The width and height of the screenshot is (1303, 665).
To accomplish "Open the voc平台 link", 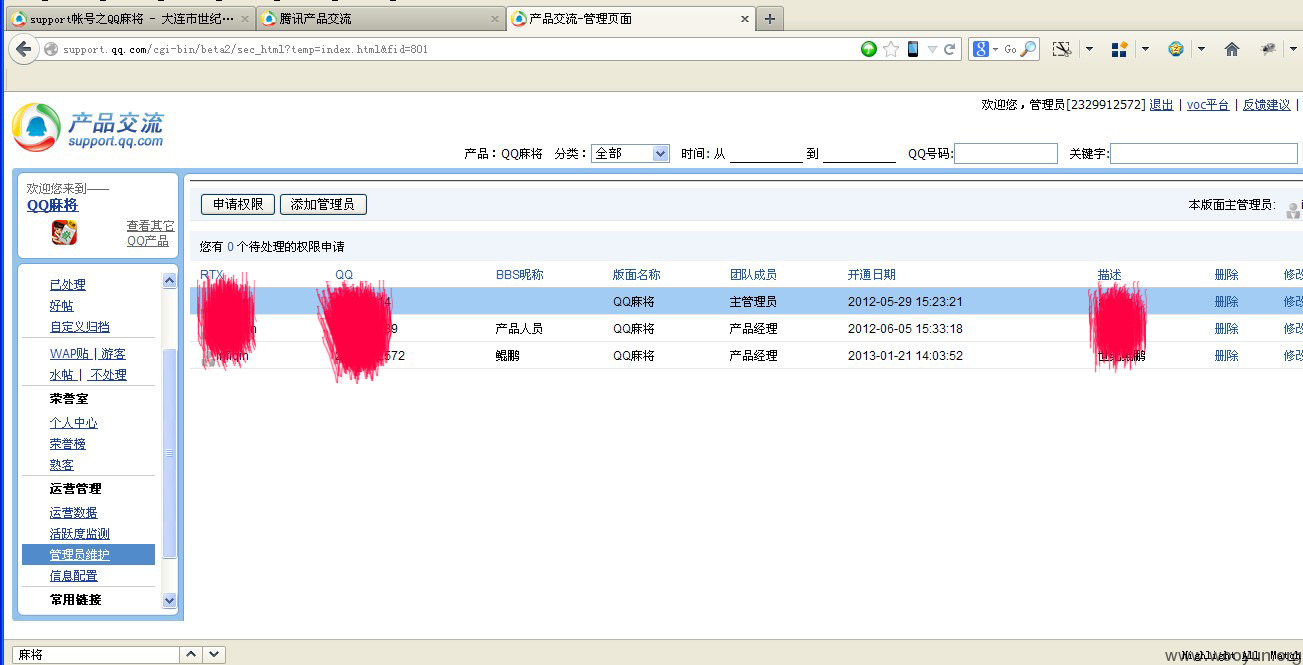I will 1208,105.
